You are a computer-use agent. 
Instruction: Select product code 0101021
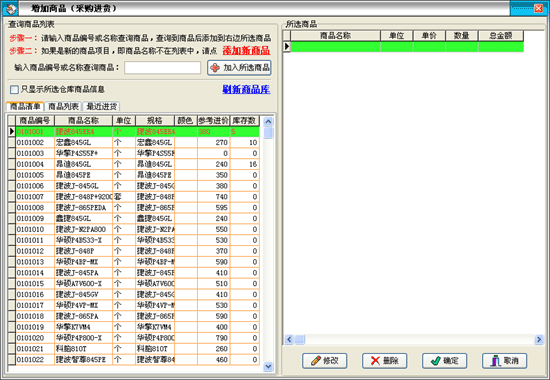(x=30, y=349)
